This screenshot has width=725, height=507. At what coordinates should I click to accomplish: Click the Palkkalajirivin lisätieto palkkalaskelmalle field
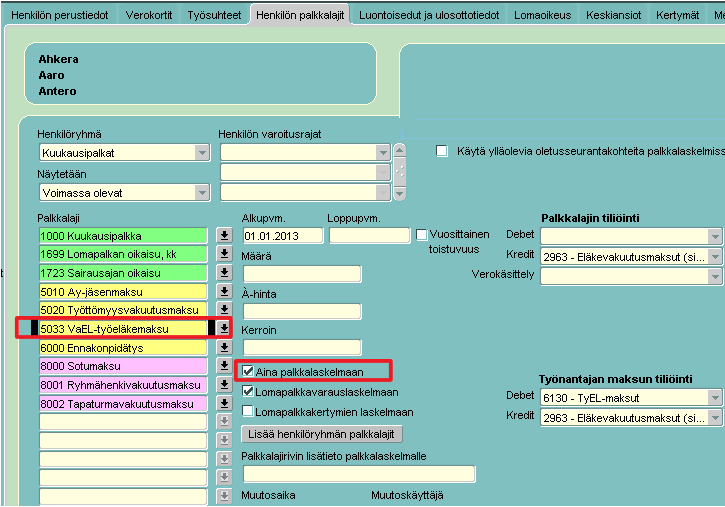(x=359, y=474)
